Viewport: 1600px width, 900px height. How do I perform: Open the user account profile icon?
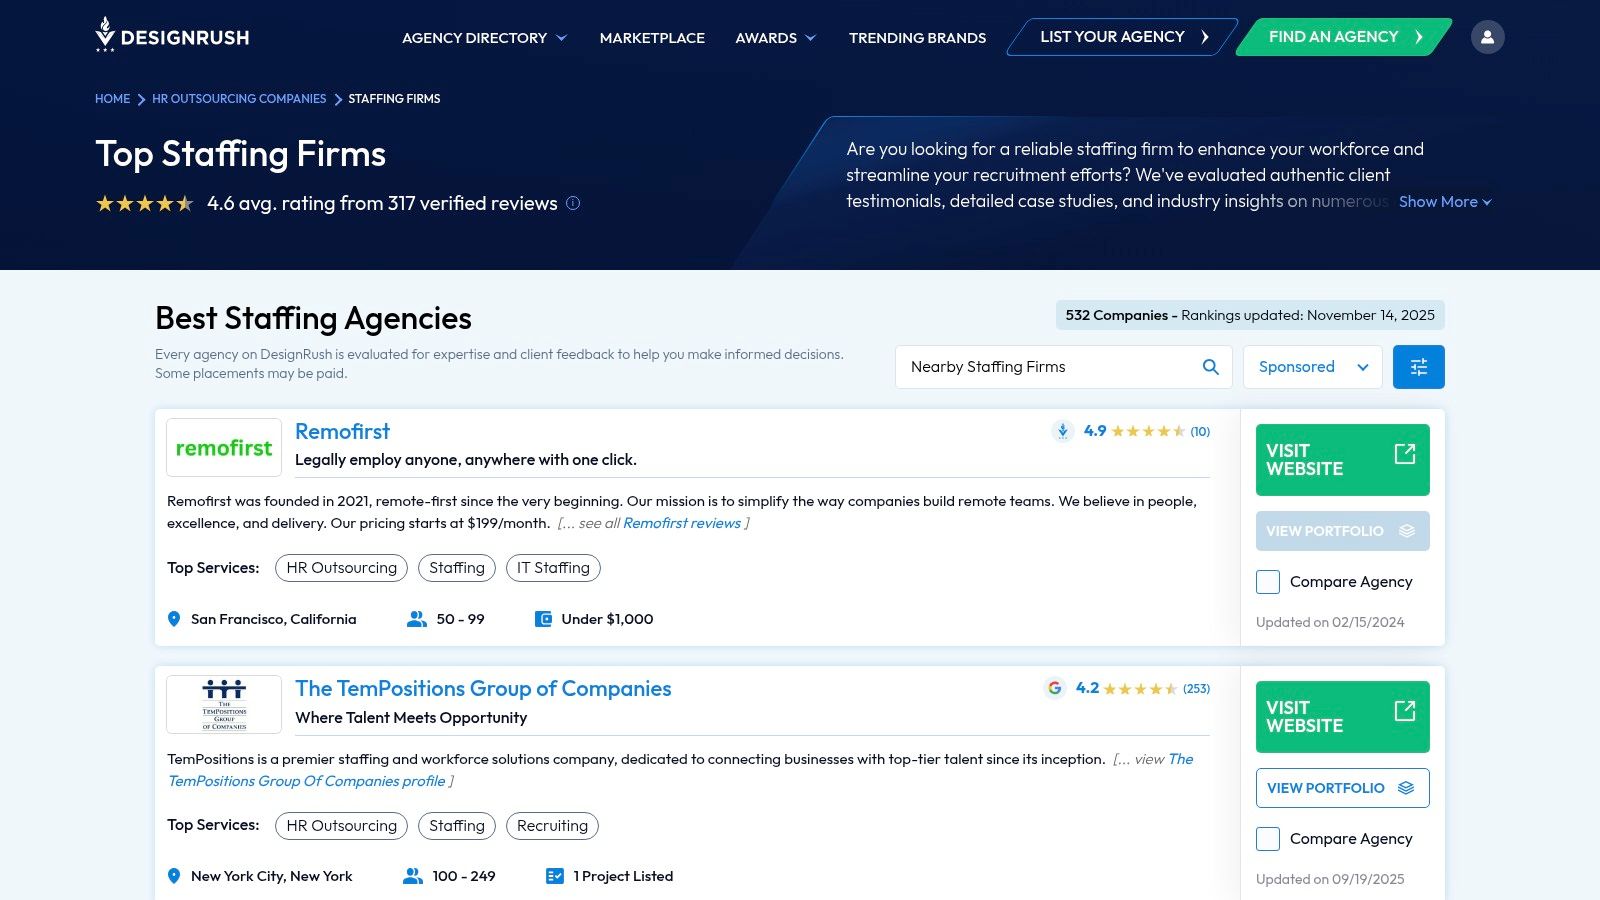click(x=1487, y=37)
